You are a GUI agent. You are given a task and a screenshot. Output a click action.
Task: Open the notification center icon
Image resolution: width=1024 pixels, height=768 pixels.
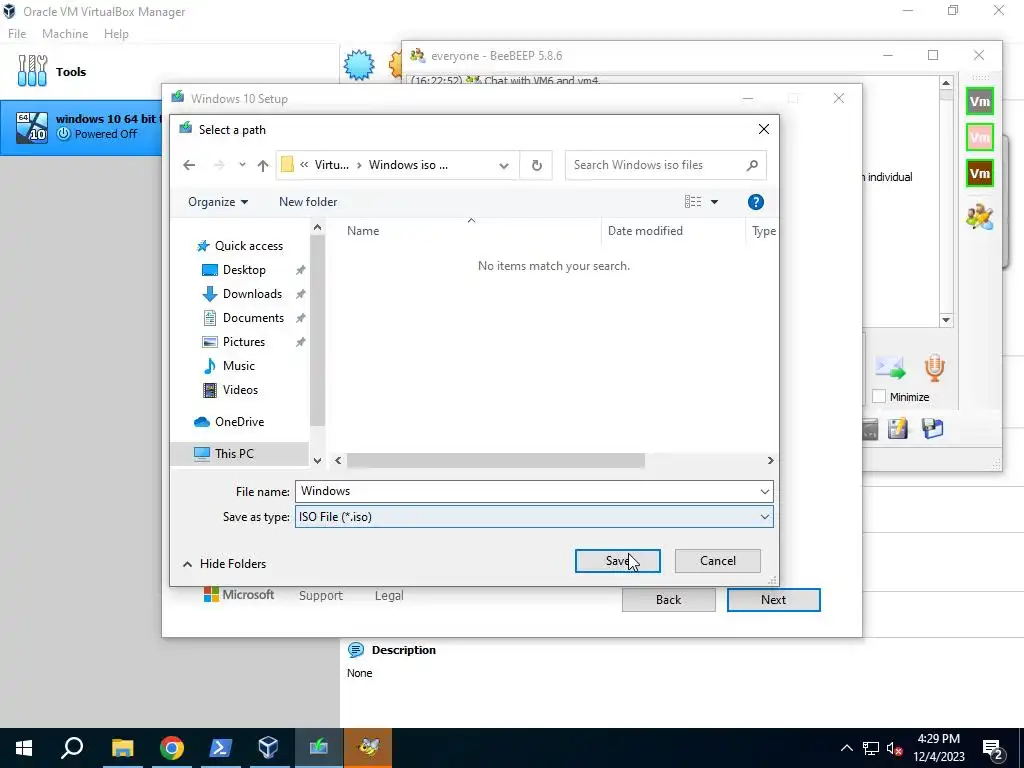993,748
